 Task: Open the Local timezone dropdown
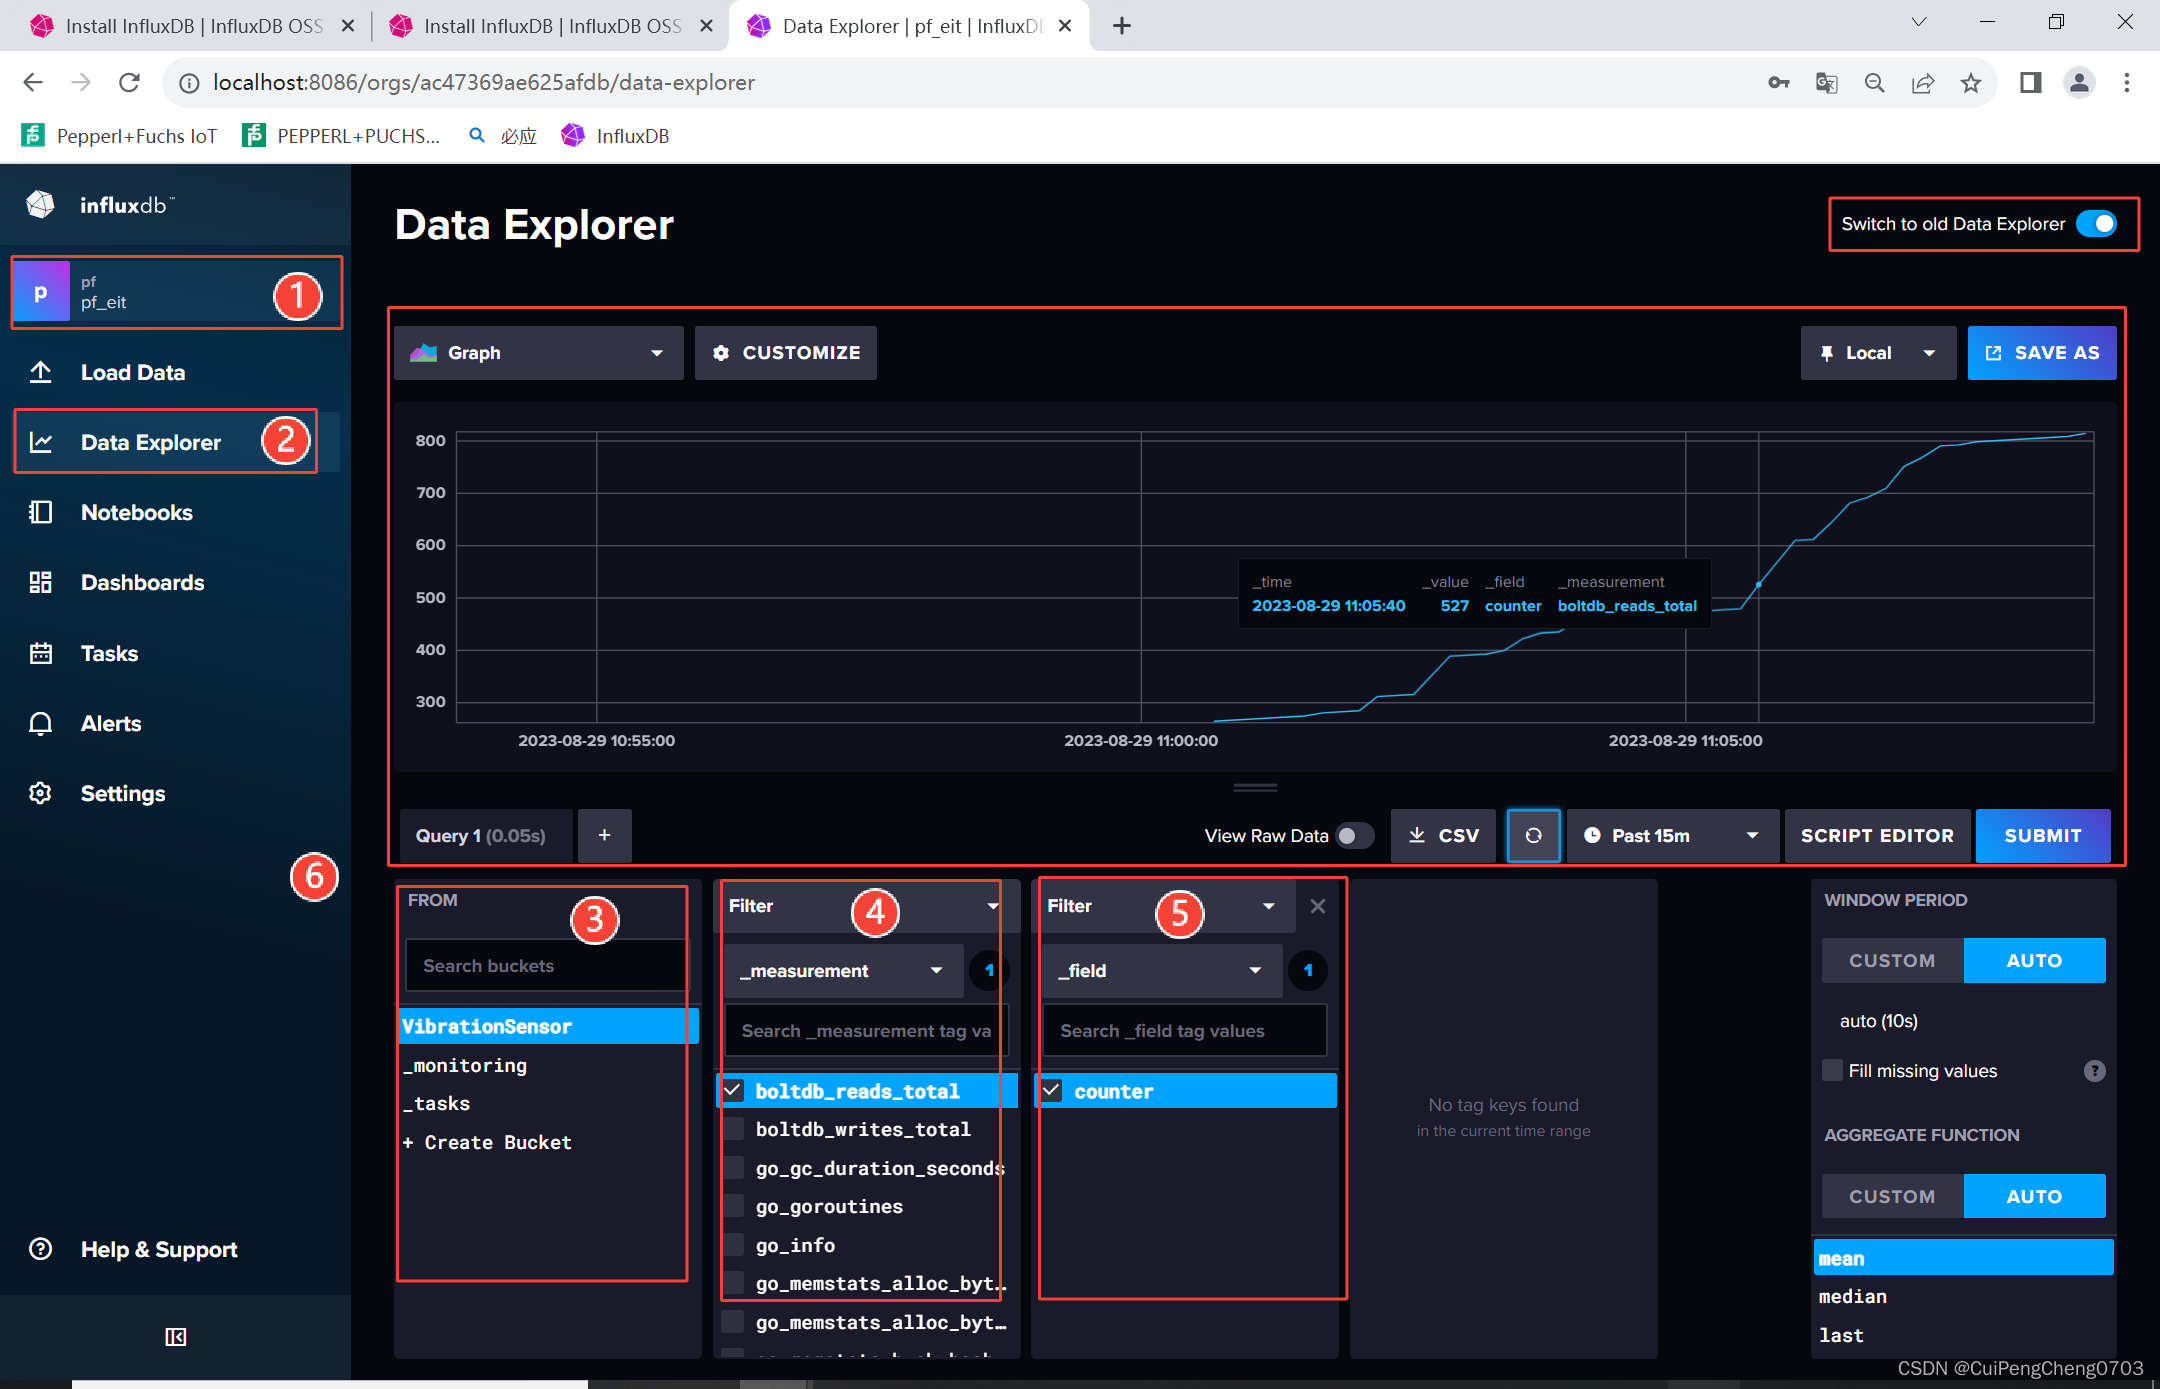pos(1877,353)
